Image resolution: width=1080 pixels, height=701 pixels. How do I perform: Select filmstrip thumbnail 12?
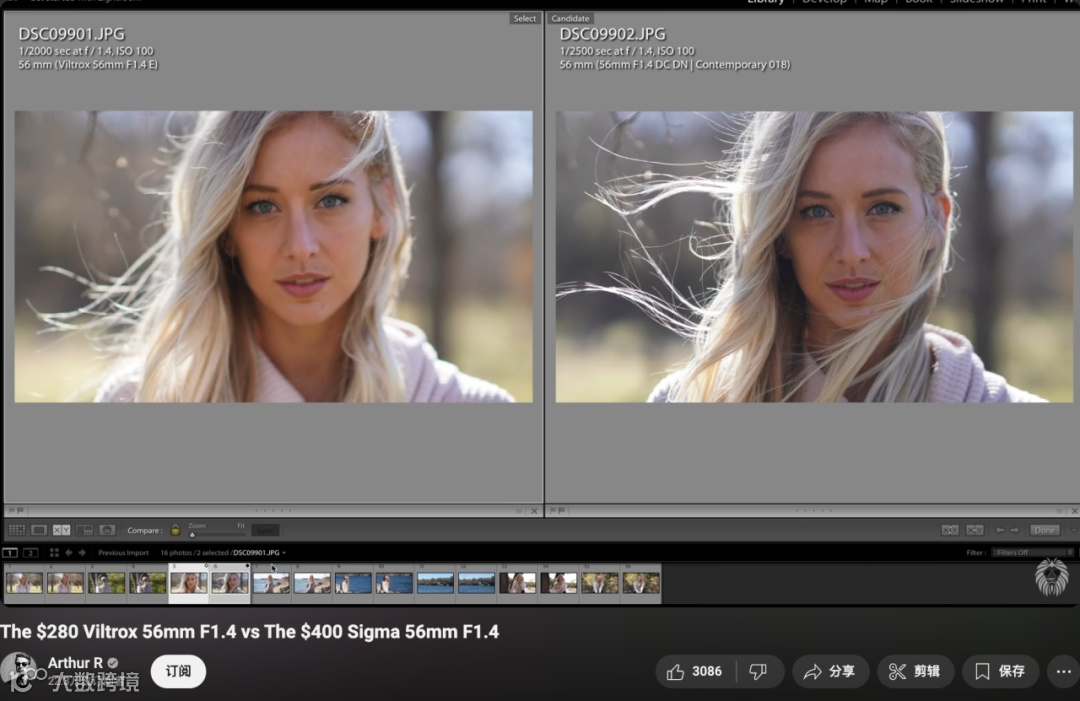click(477, 583)
